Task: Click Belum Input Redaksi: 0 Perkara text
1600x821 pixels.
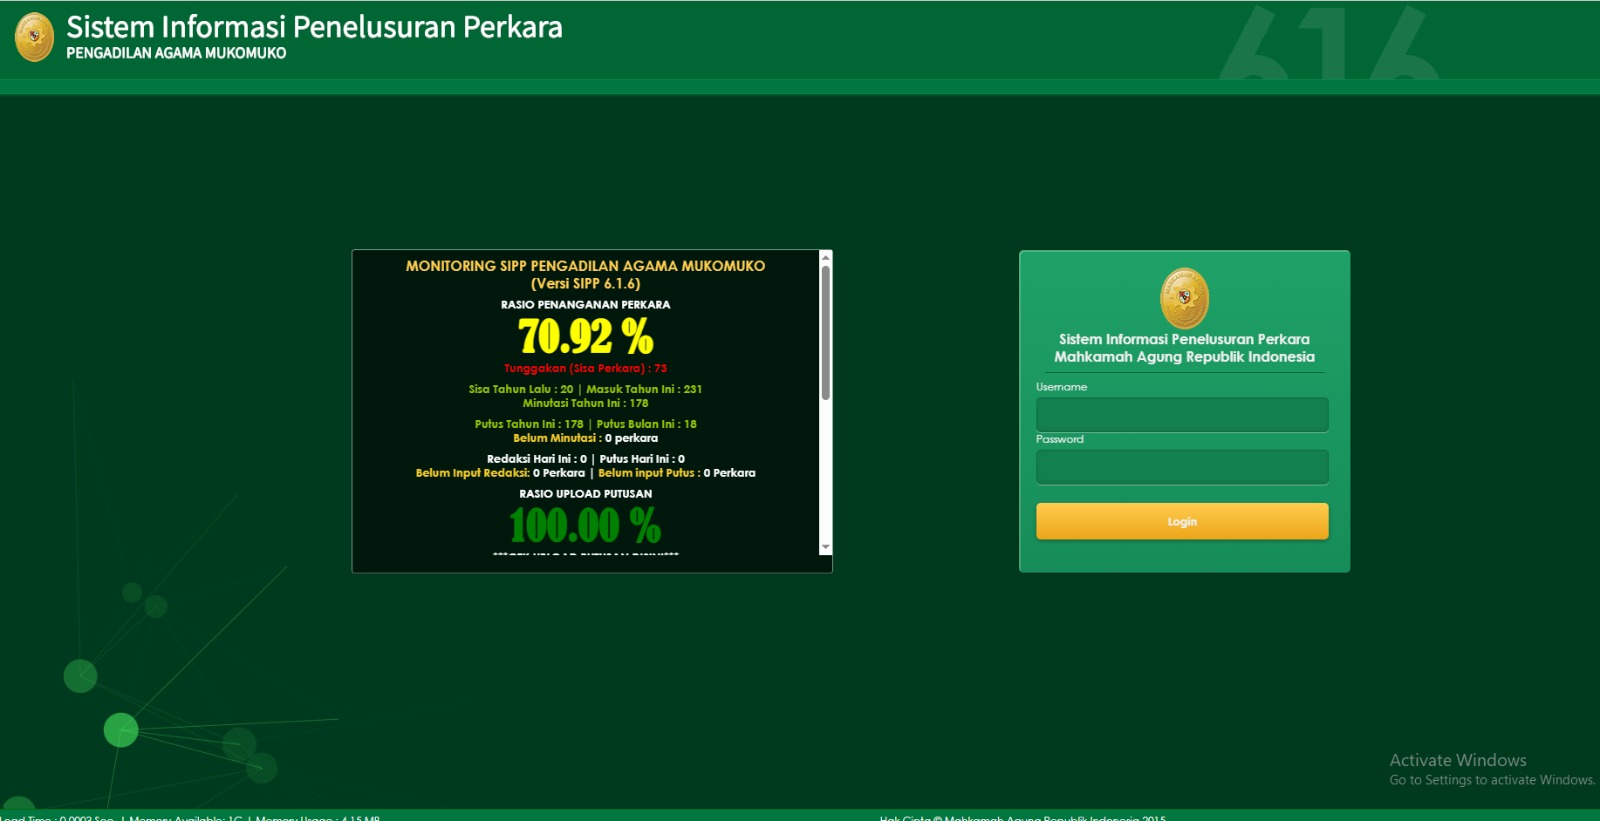Action: pos(500,474)
